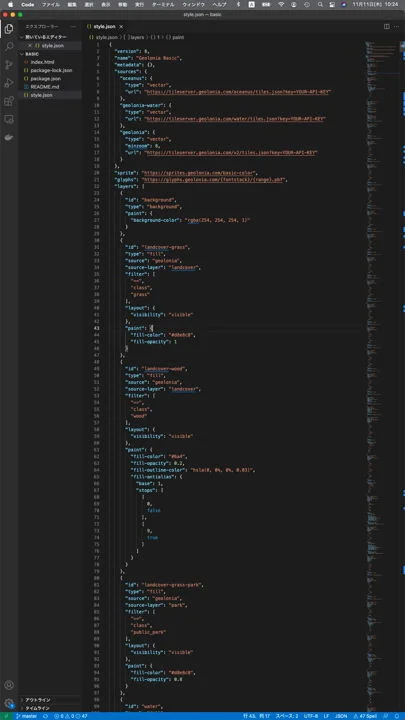The width and height of the screenshot is (405, 720).
Task: Change the indentation spaces setting
Action: (287, 716)
